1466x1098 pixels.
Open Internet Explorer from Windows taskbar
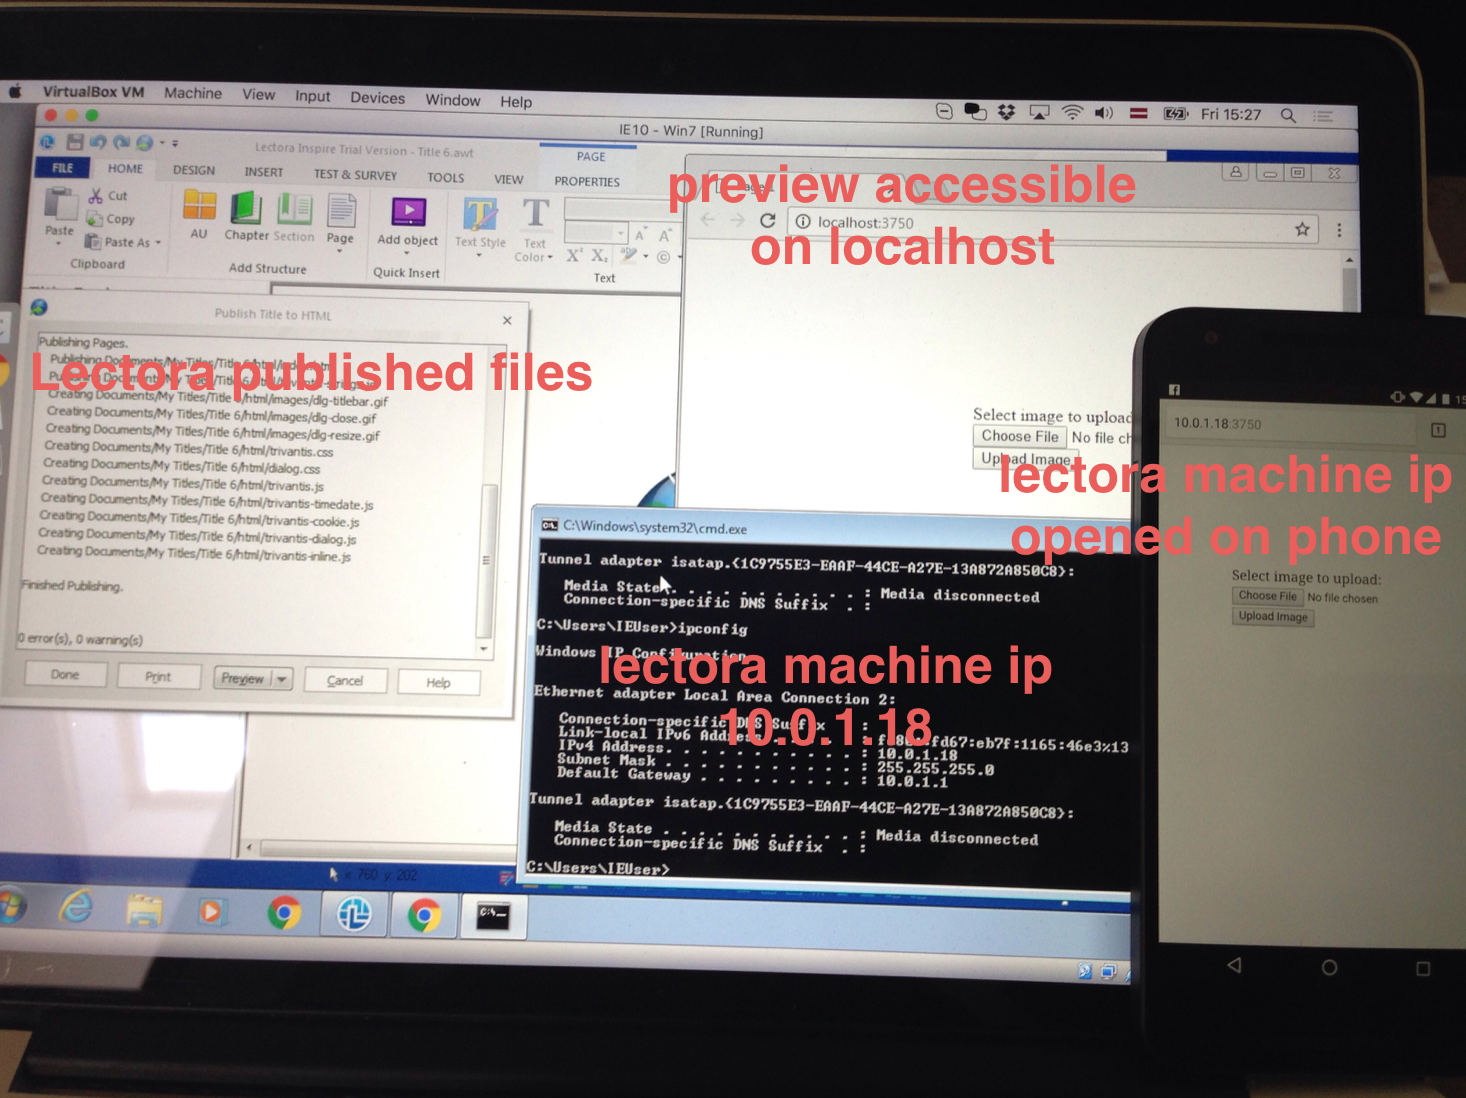click(77, 908)
